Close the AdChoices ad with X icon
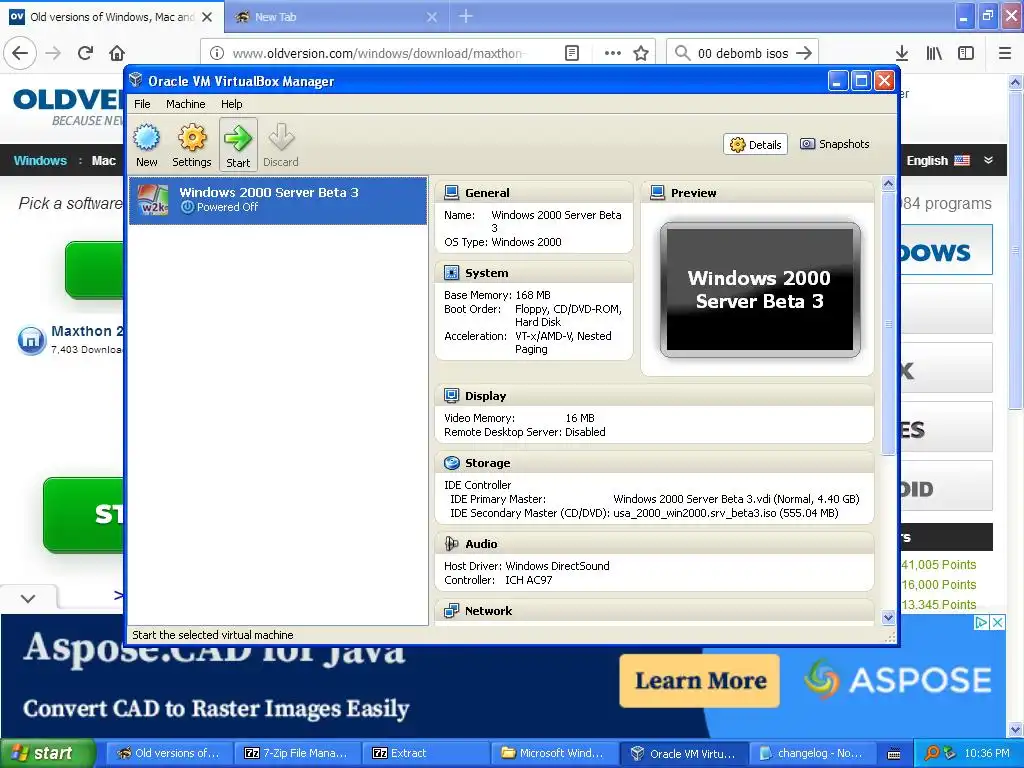The image size is (1024, 768). [998, 622]
